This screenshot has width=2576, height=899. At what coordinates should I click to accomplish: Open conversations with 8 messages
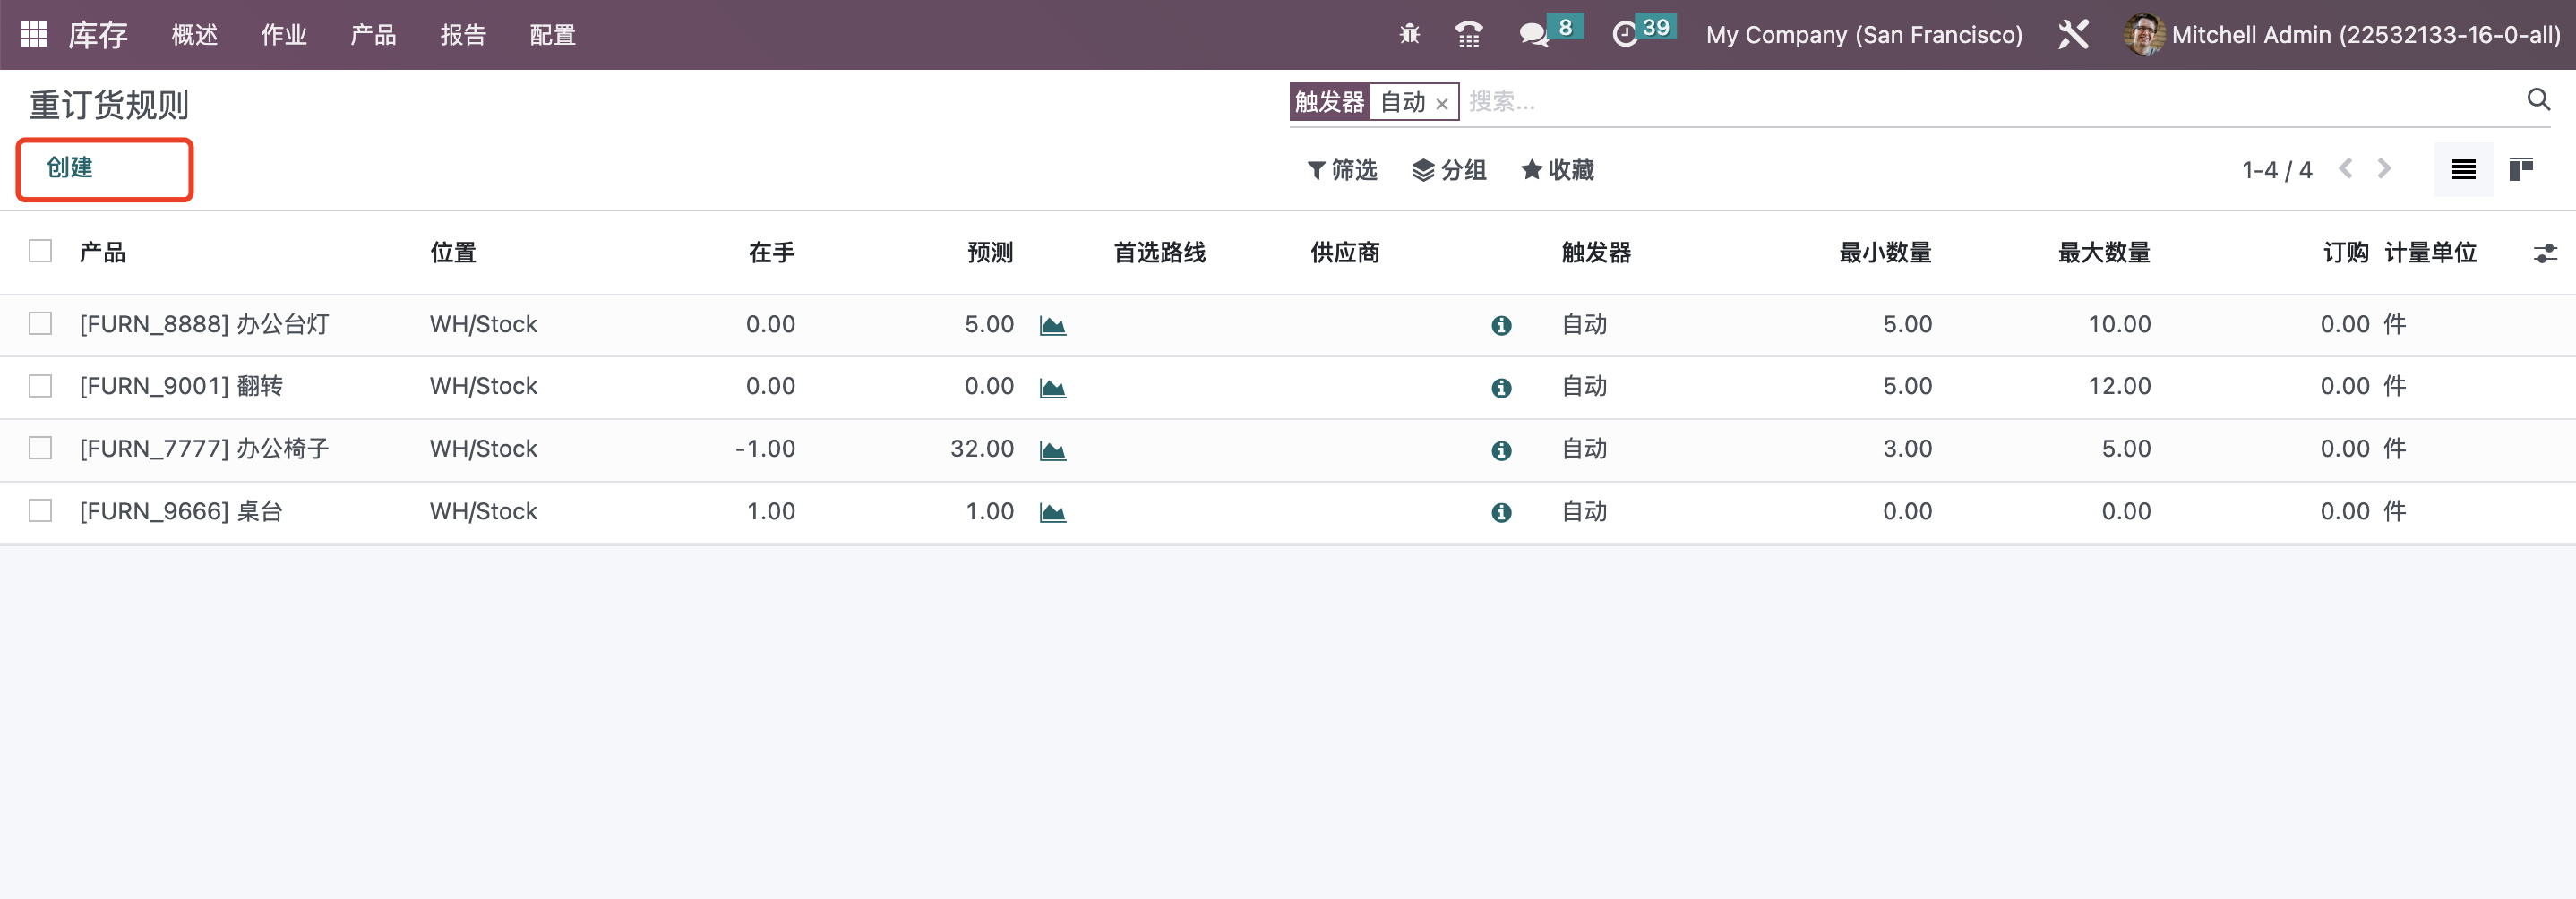(1550, 33)
